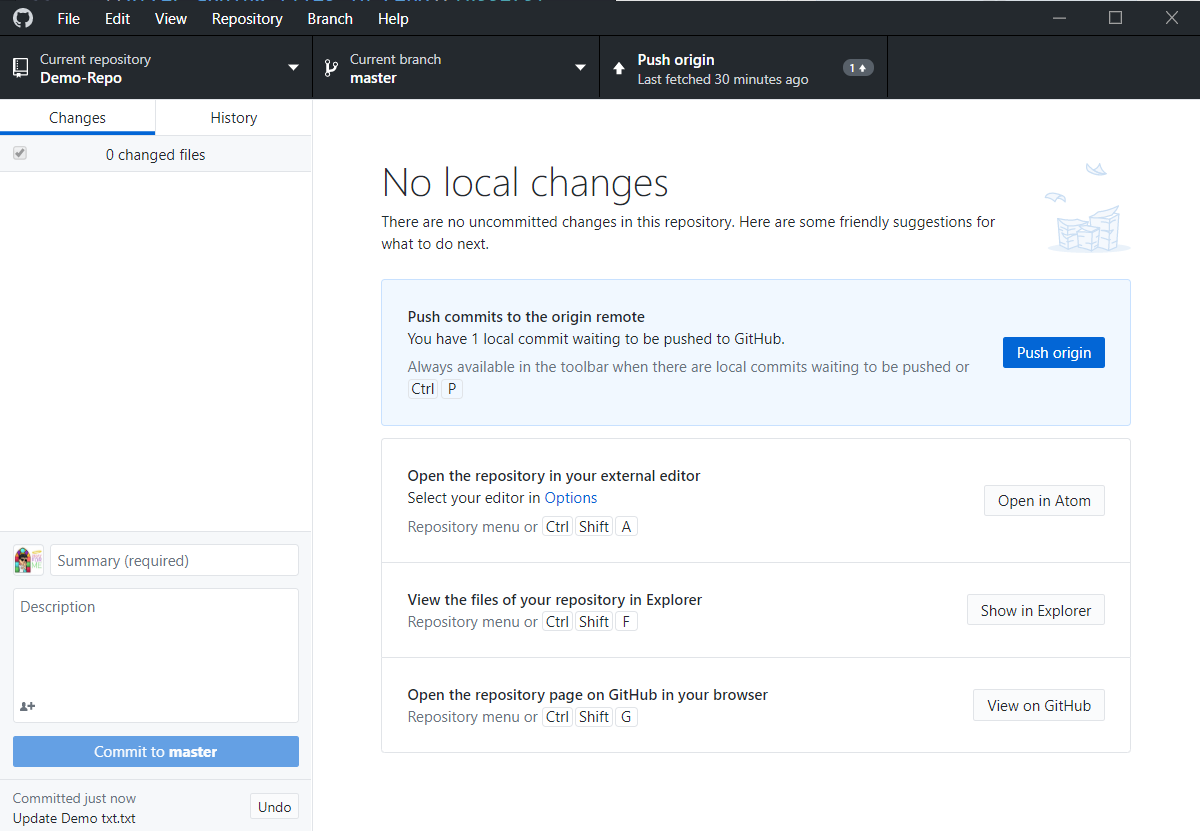The width and height of the screenshot is (1200, 831).
Task: Expand the Current branch dropdown arrow
Action: click(x=580, y=68)
